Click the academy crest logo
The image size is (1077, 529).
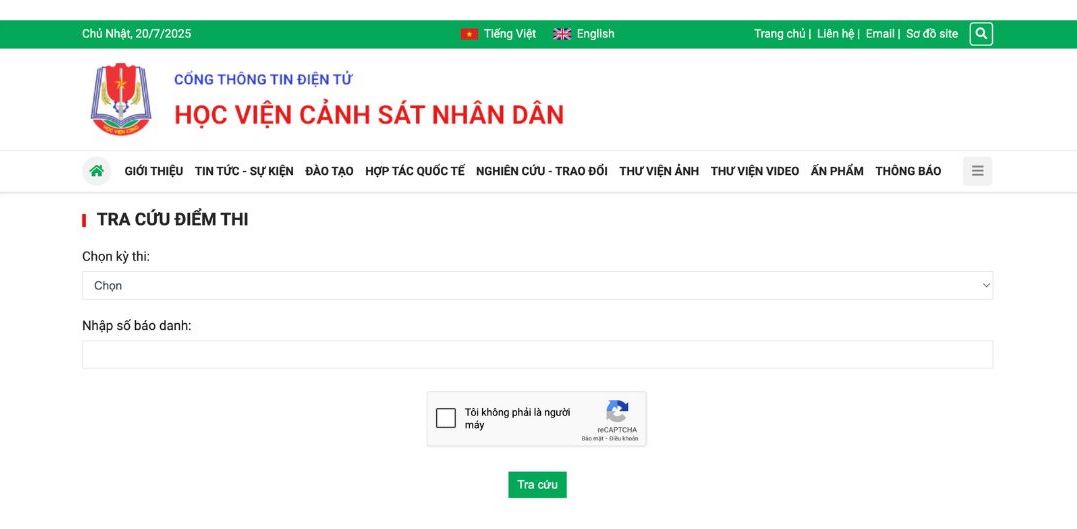pos(121,100)
